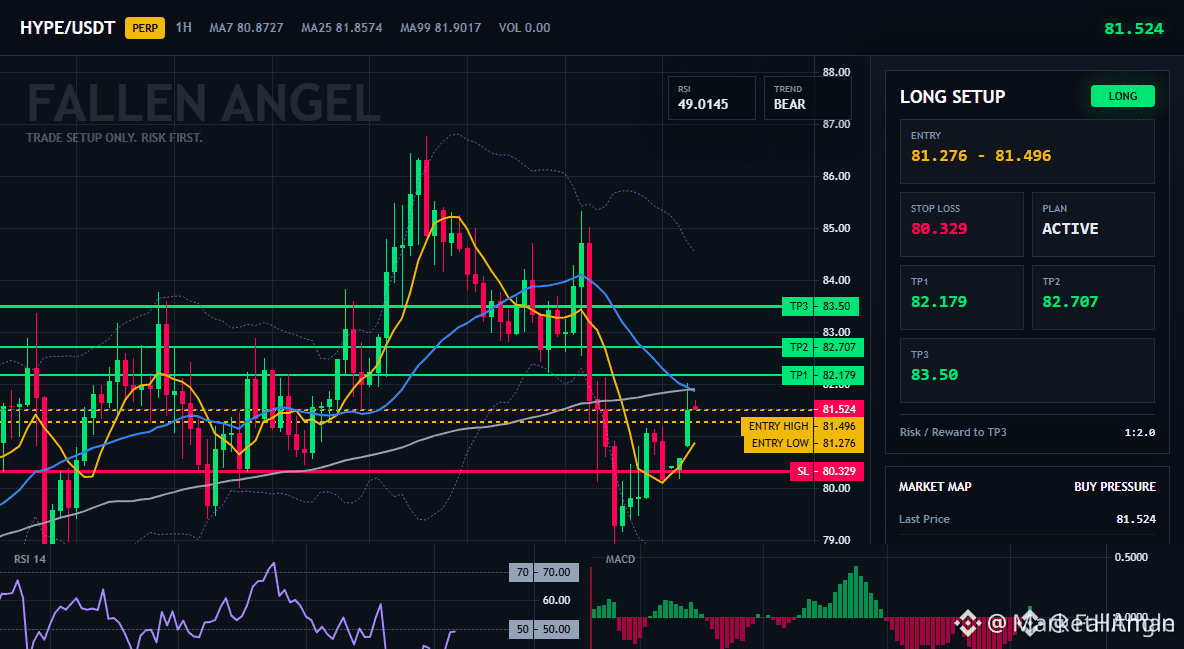Click the TP2 82.707 tag on chart axis

(823, 348)
